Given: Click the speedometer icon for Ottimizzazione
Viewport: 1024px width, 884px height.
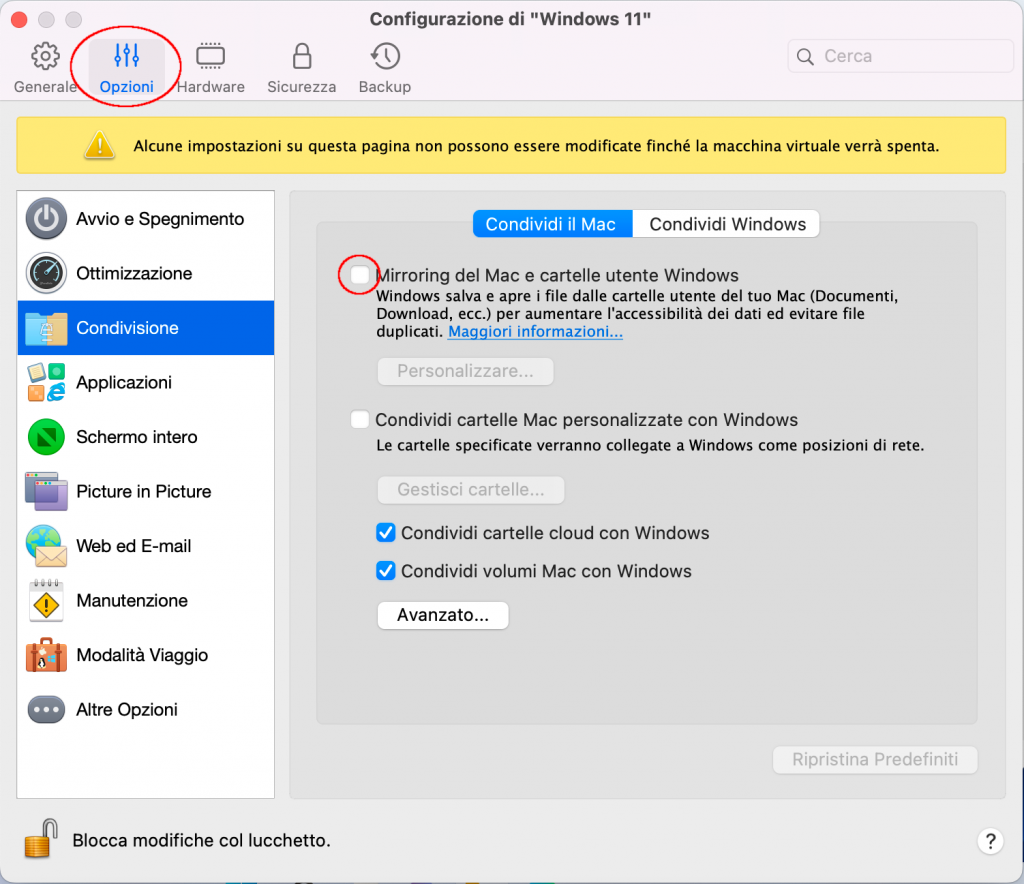Looking at the screenshot, I should pos(46,273).
